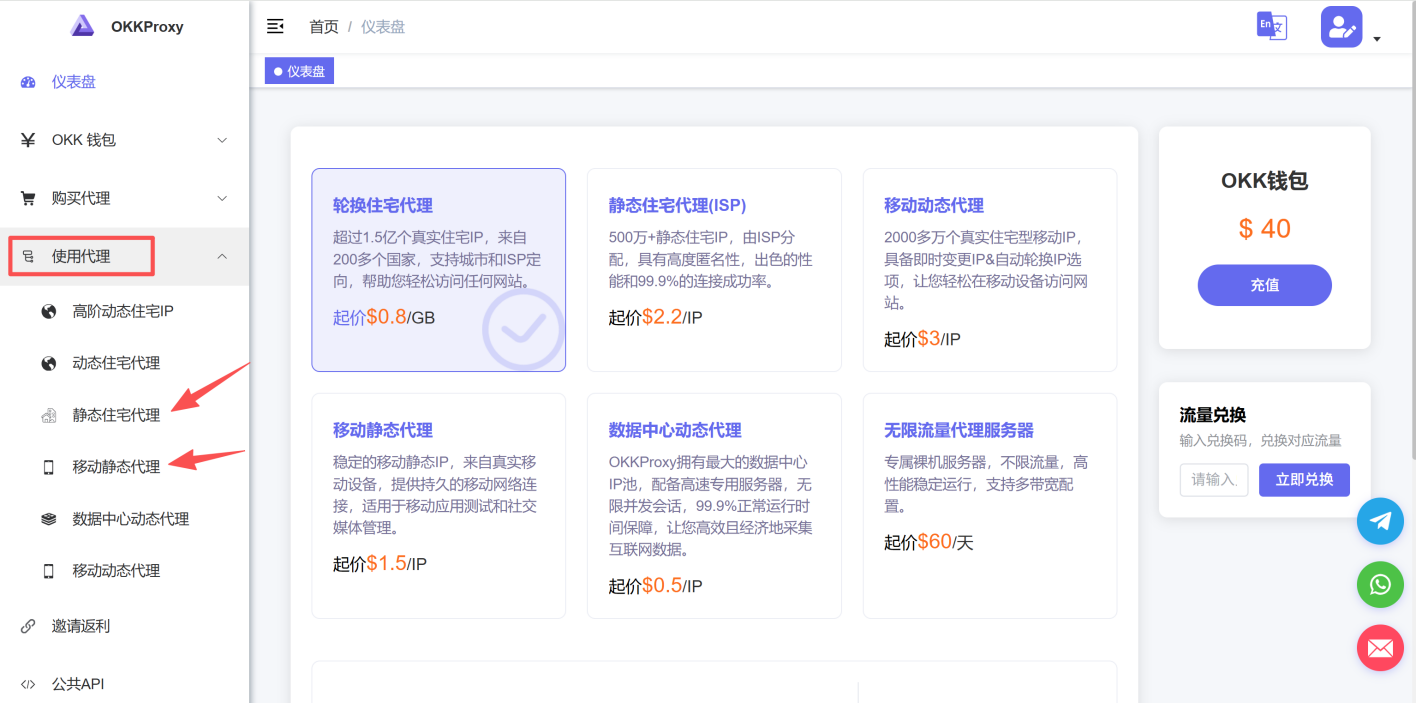The width and height of the screenshot is (1416, 703).
Task: Open the user account dropdown arrow
Action: coord(1377,39)
